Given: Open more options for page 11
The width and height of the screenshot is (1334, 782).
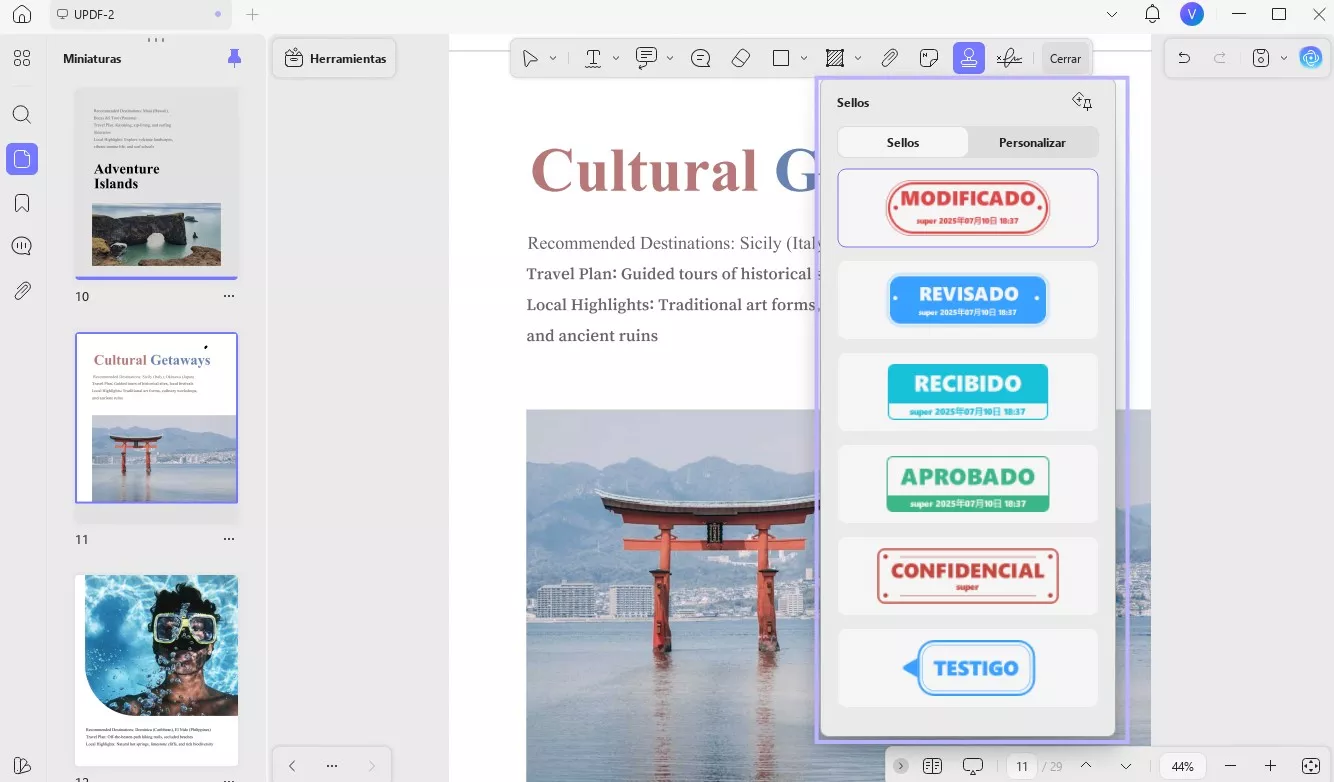Looking at the screenshot, I should 229,539.
